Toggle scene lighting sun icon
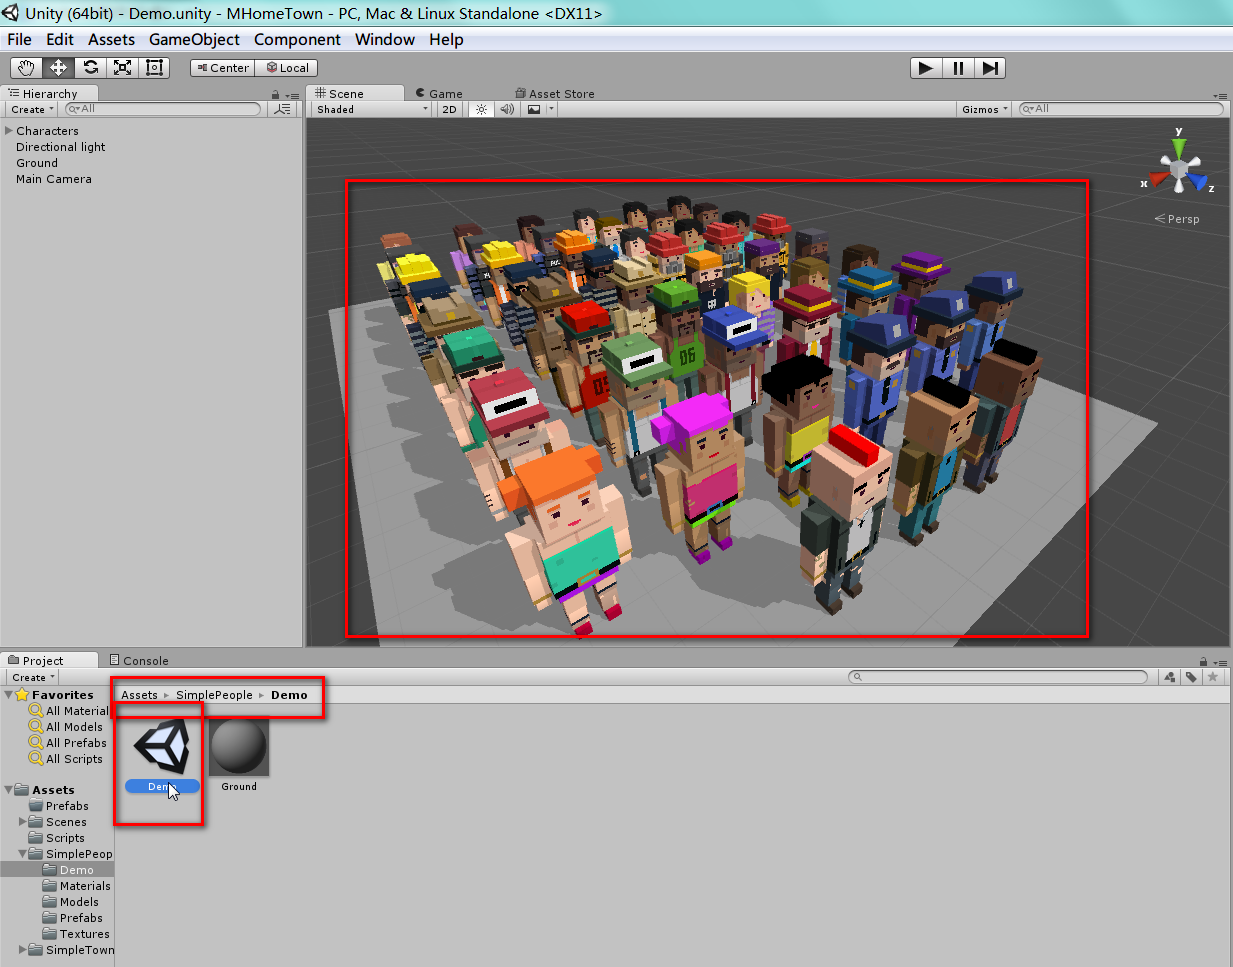This screenshot has width=1233, height=967. coord(481,109)
